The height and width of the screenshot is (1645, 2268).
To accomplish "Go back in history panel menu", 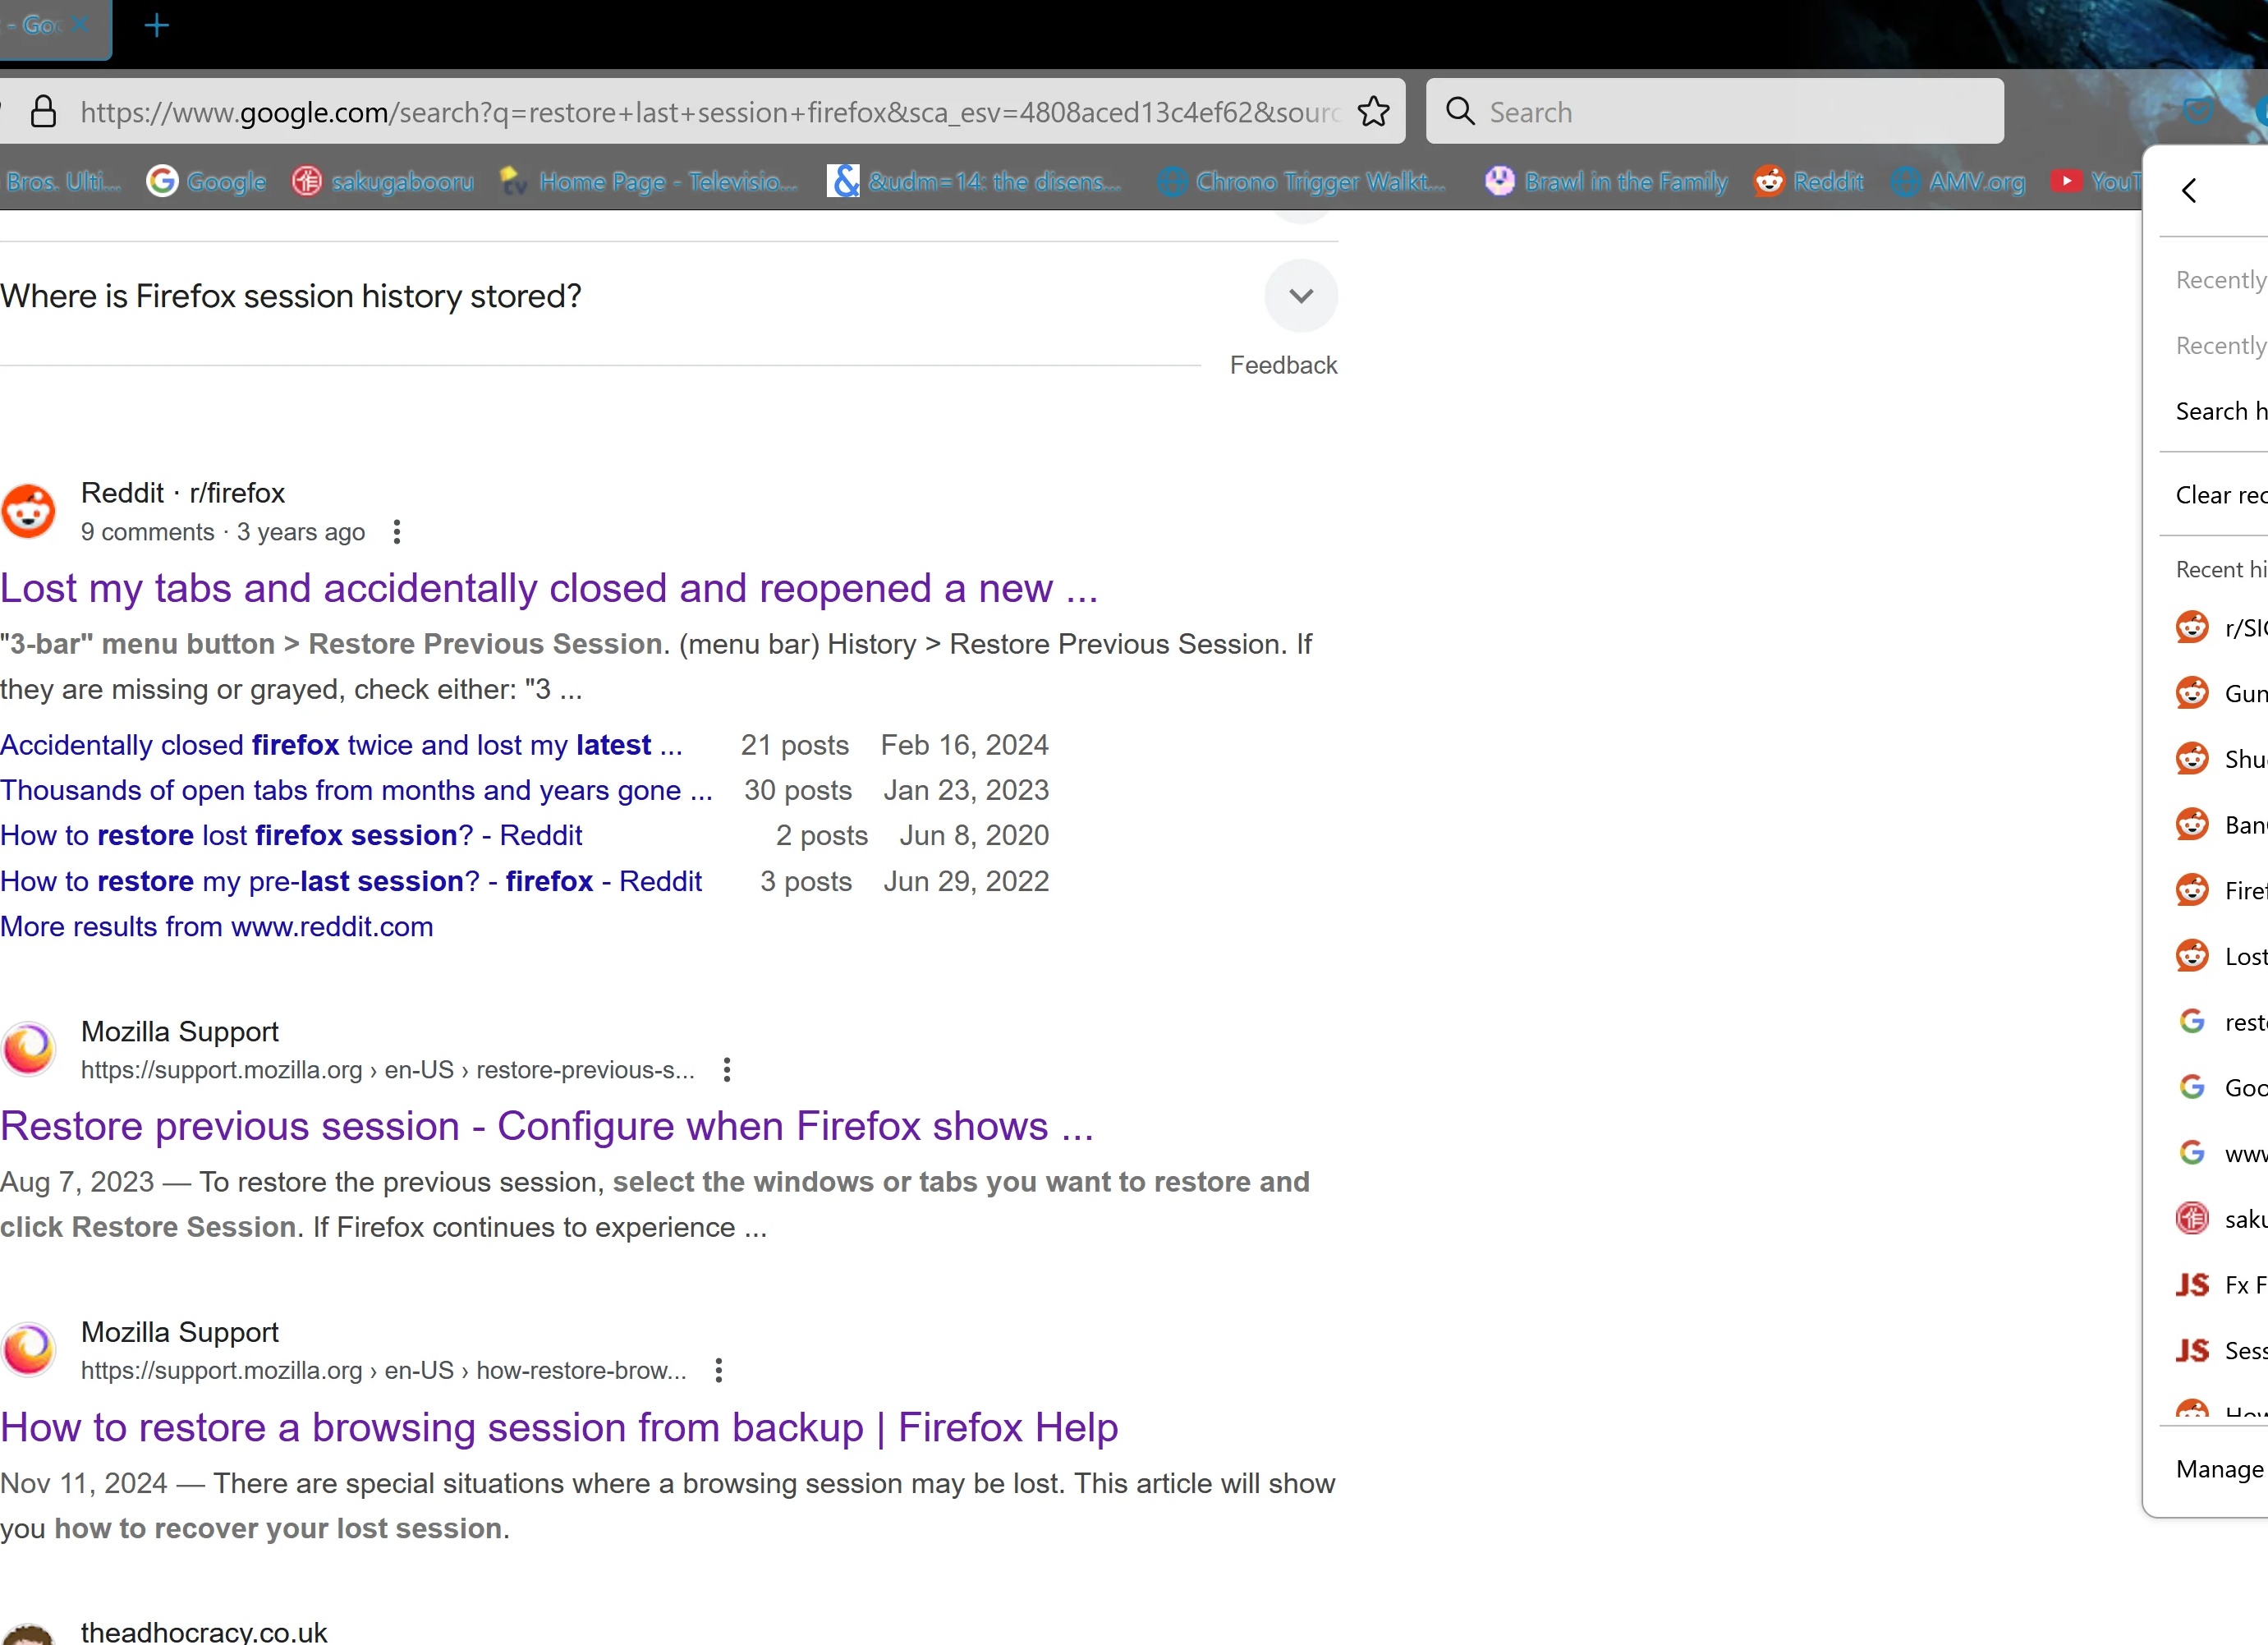I will [2189, 190].
